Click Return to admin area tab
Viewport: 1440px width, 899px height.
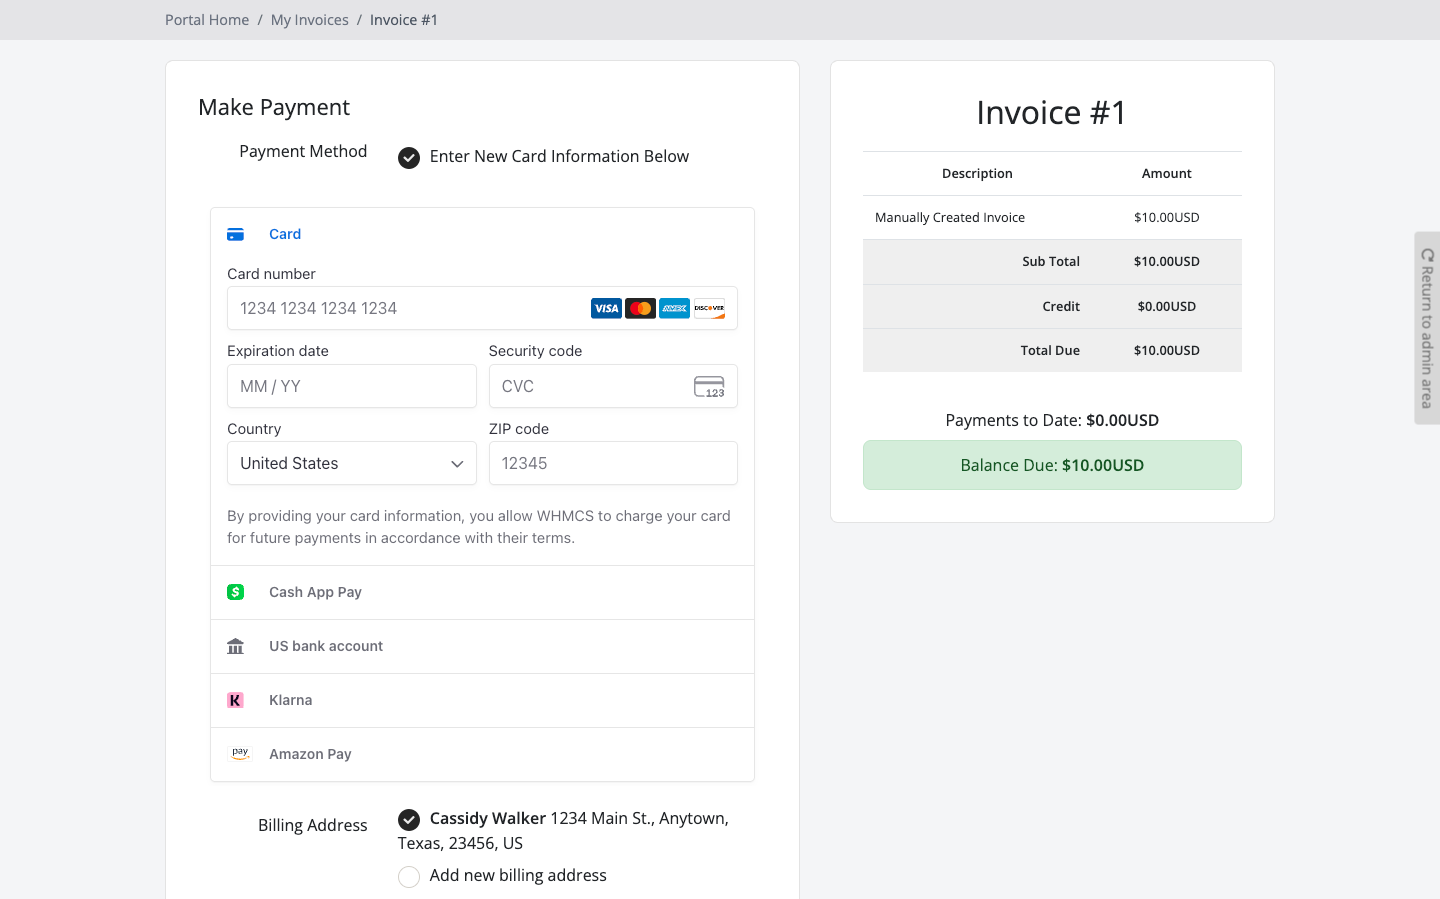pyautogui.click(x=1427, y=328)
